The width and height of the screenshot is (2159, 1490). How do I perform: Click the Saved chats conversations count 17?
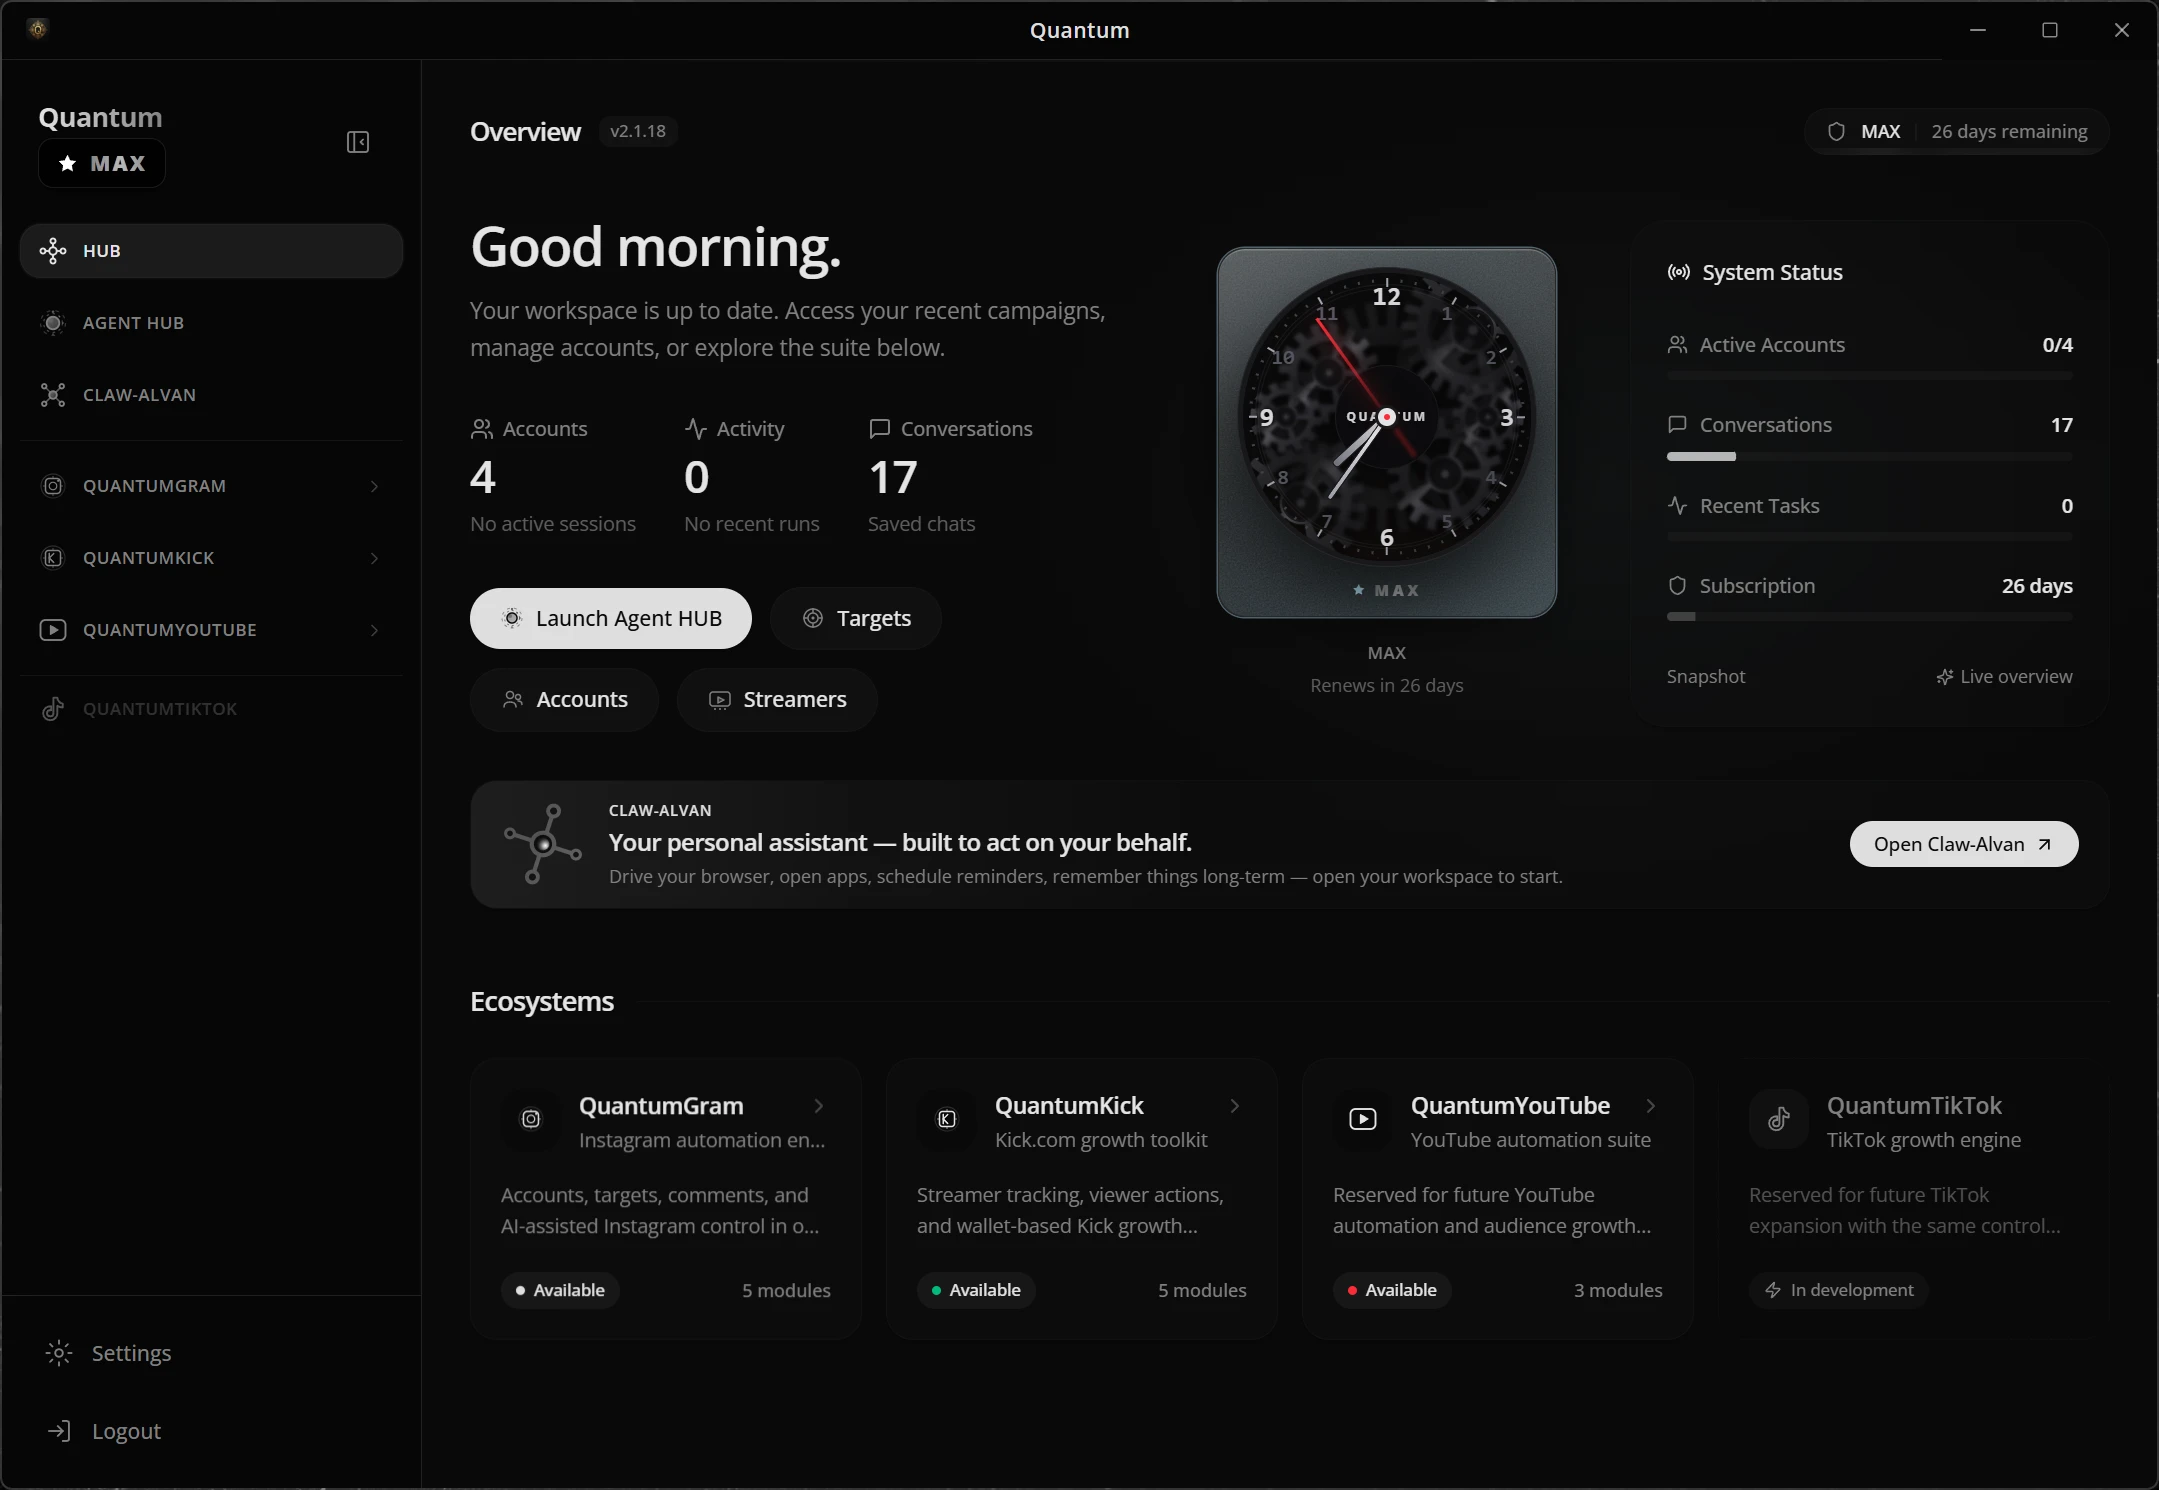point(893,478)
